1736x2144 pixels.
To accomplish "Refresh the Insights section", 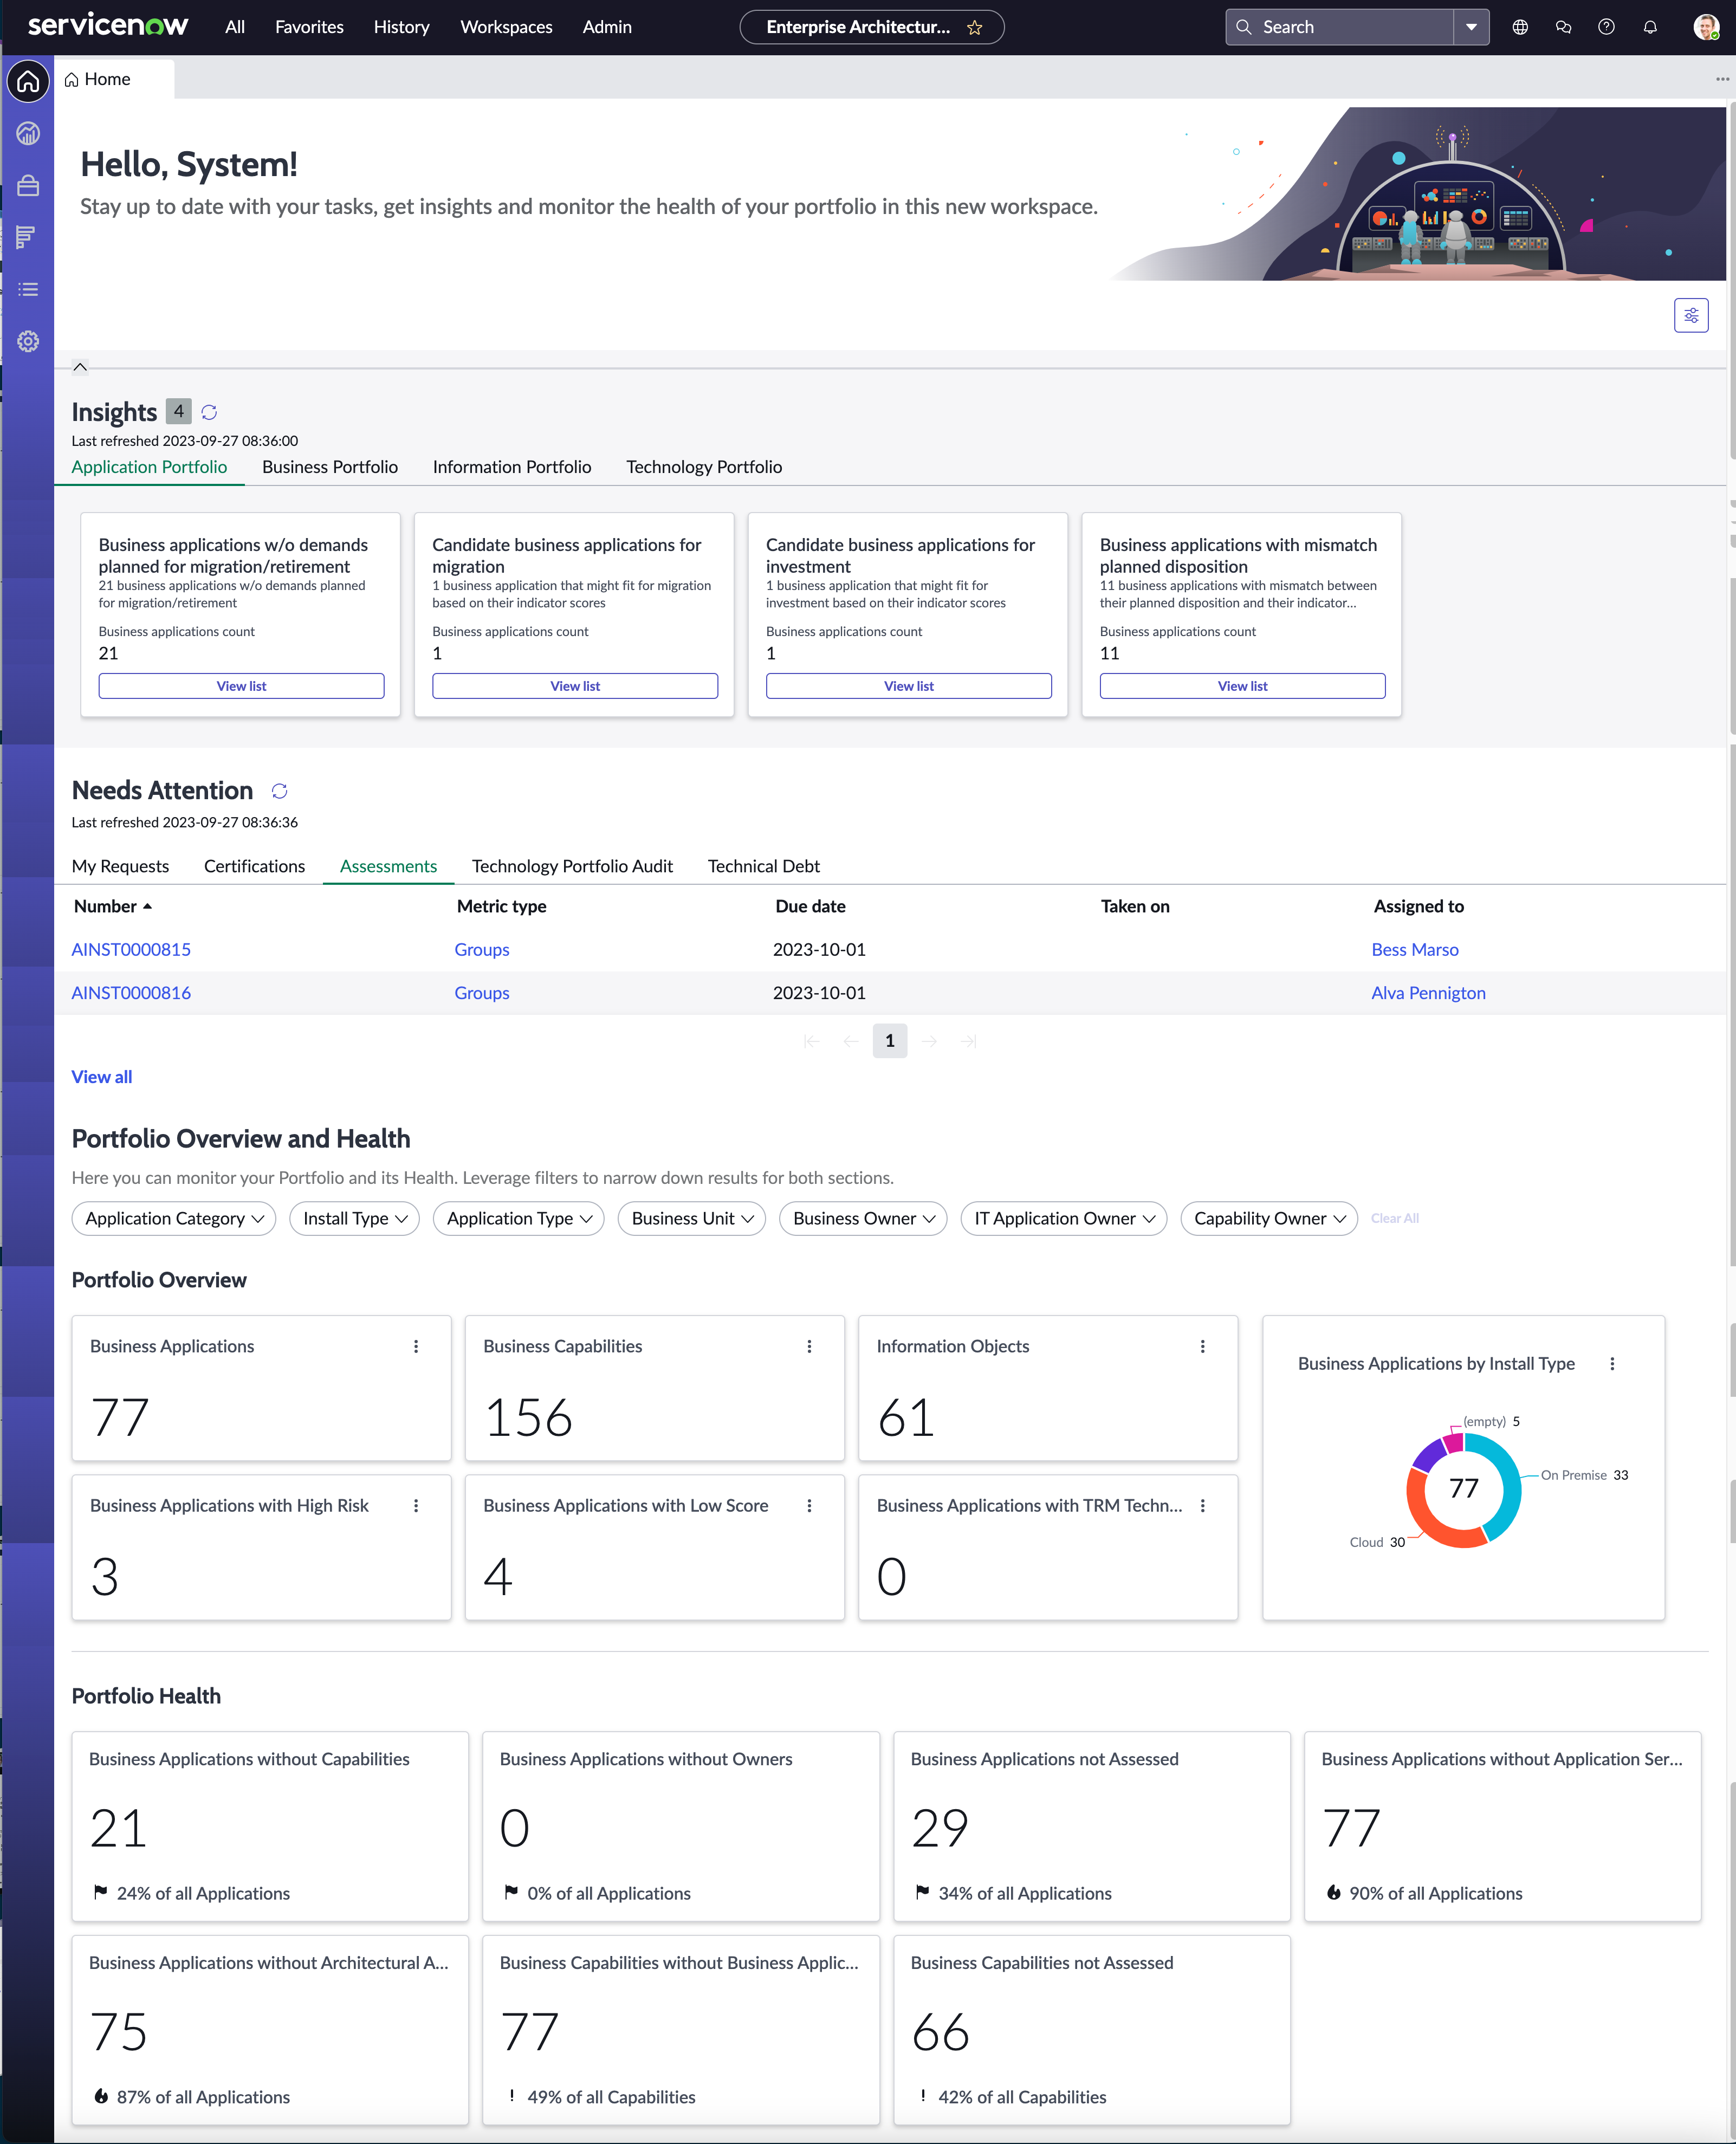I will [209, 412].
